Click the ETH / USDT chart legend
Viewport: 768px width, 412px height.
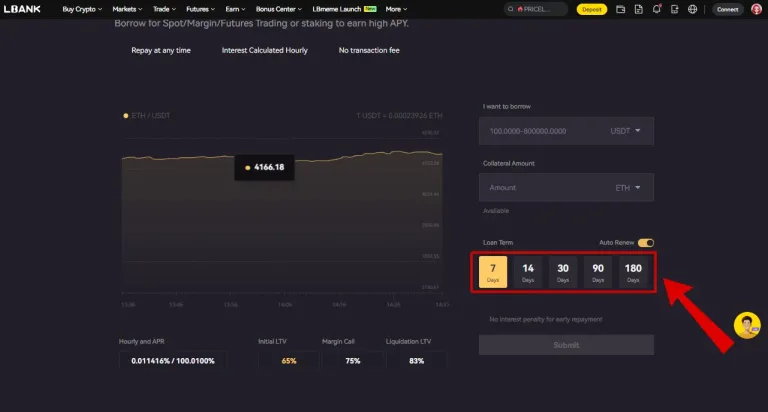[146, 116]
